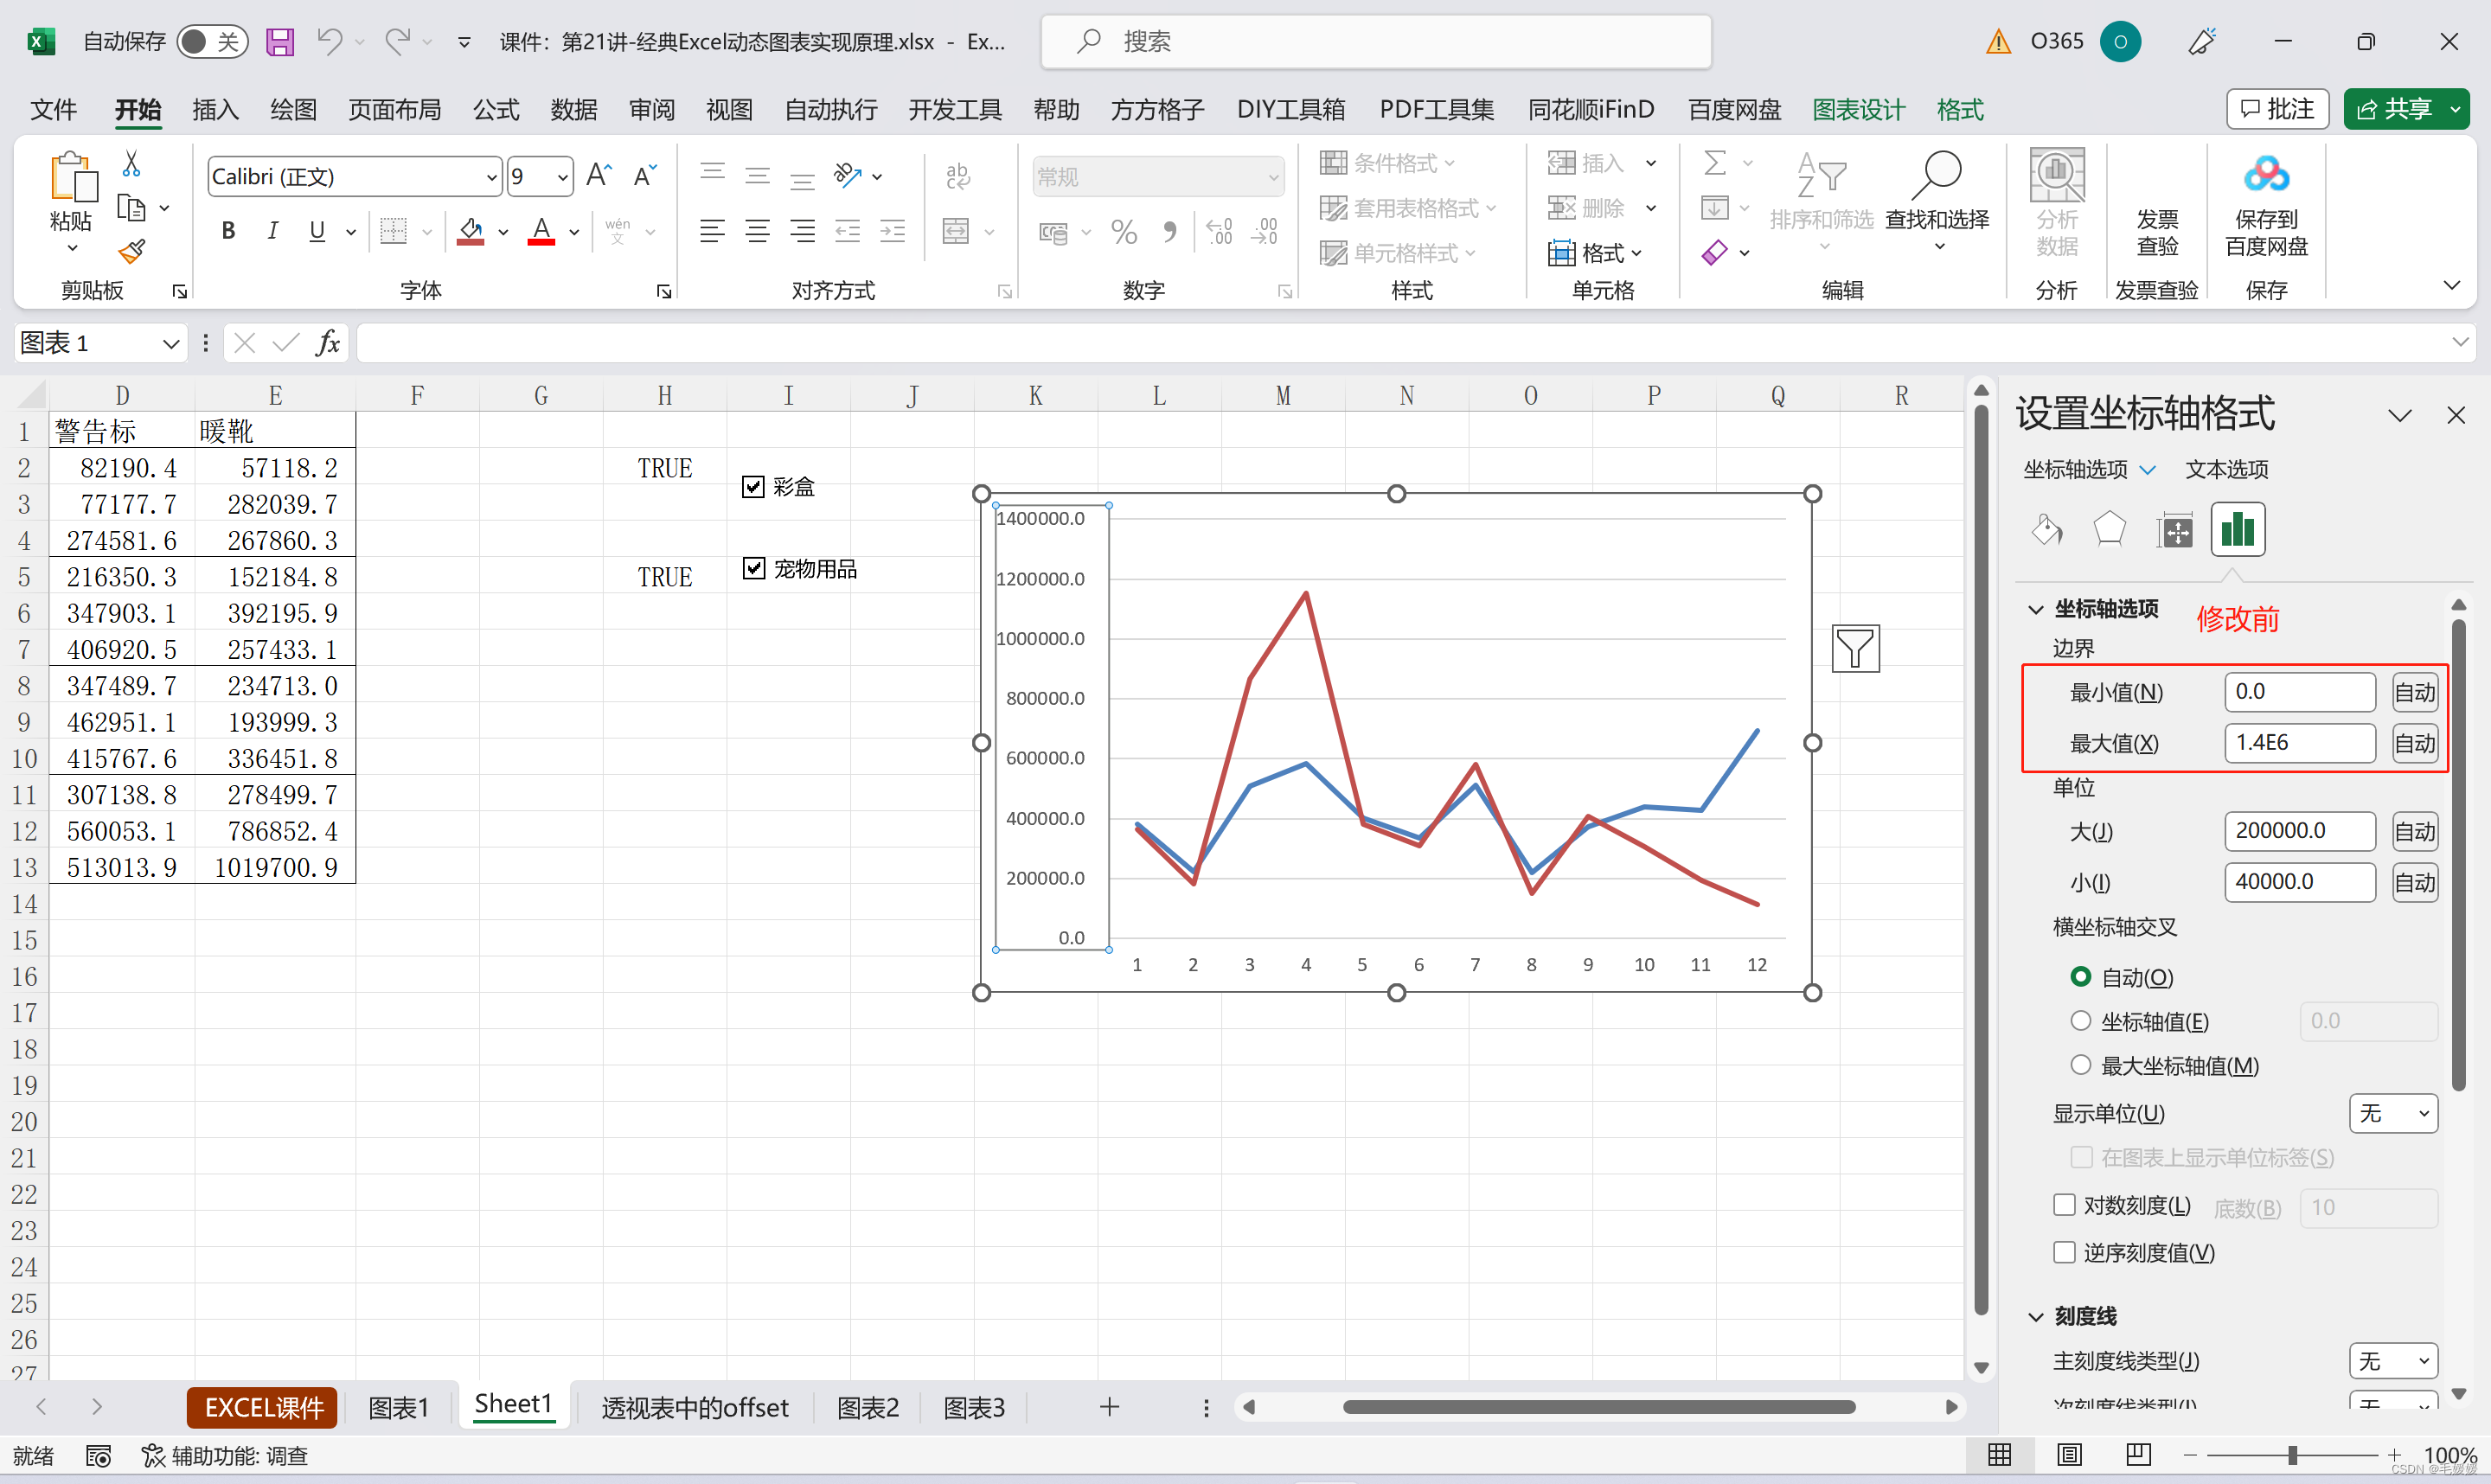Select 坐标轴值(E) radio button

2080,1021
